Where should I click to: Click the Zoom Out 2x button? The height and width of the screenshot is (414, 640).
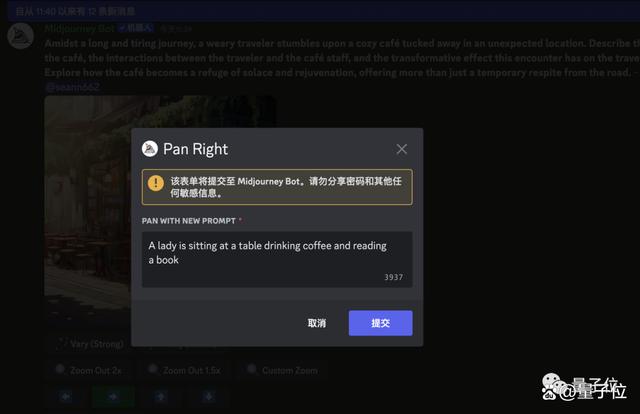(x=89, y=370)
